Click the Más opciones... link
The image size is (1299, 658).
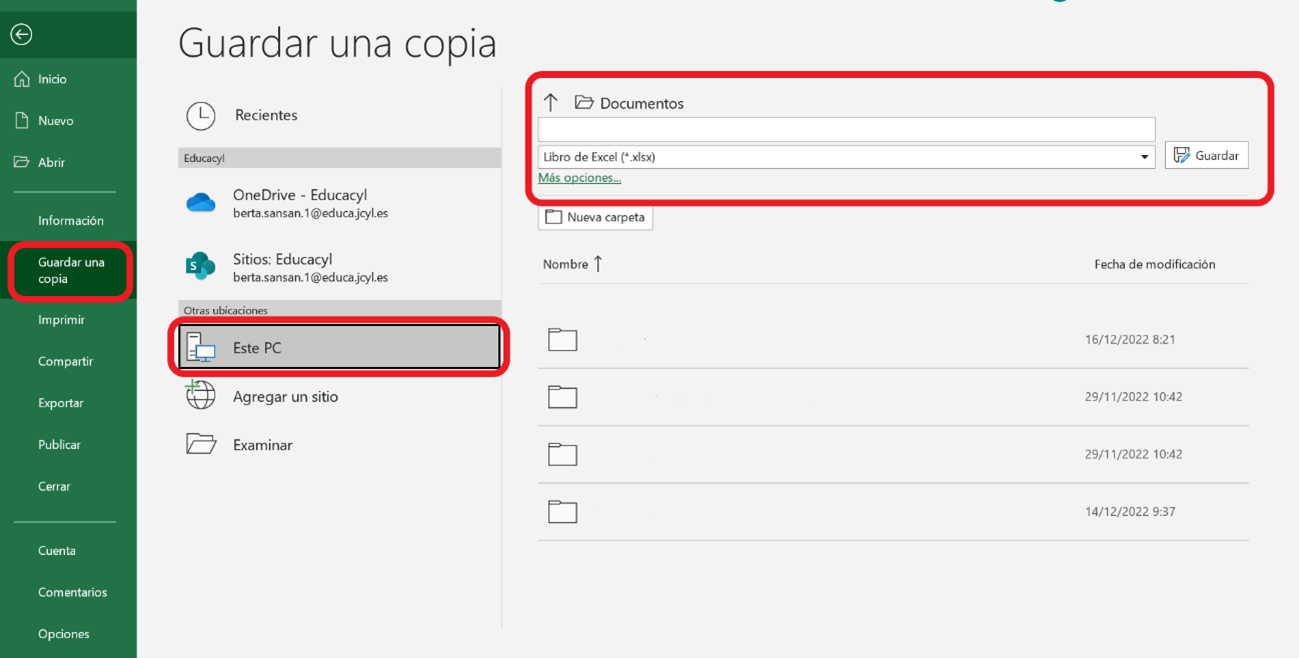579,178
